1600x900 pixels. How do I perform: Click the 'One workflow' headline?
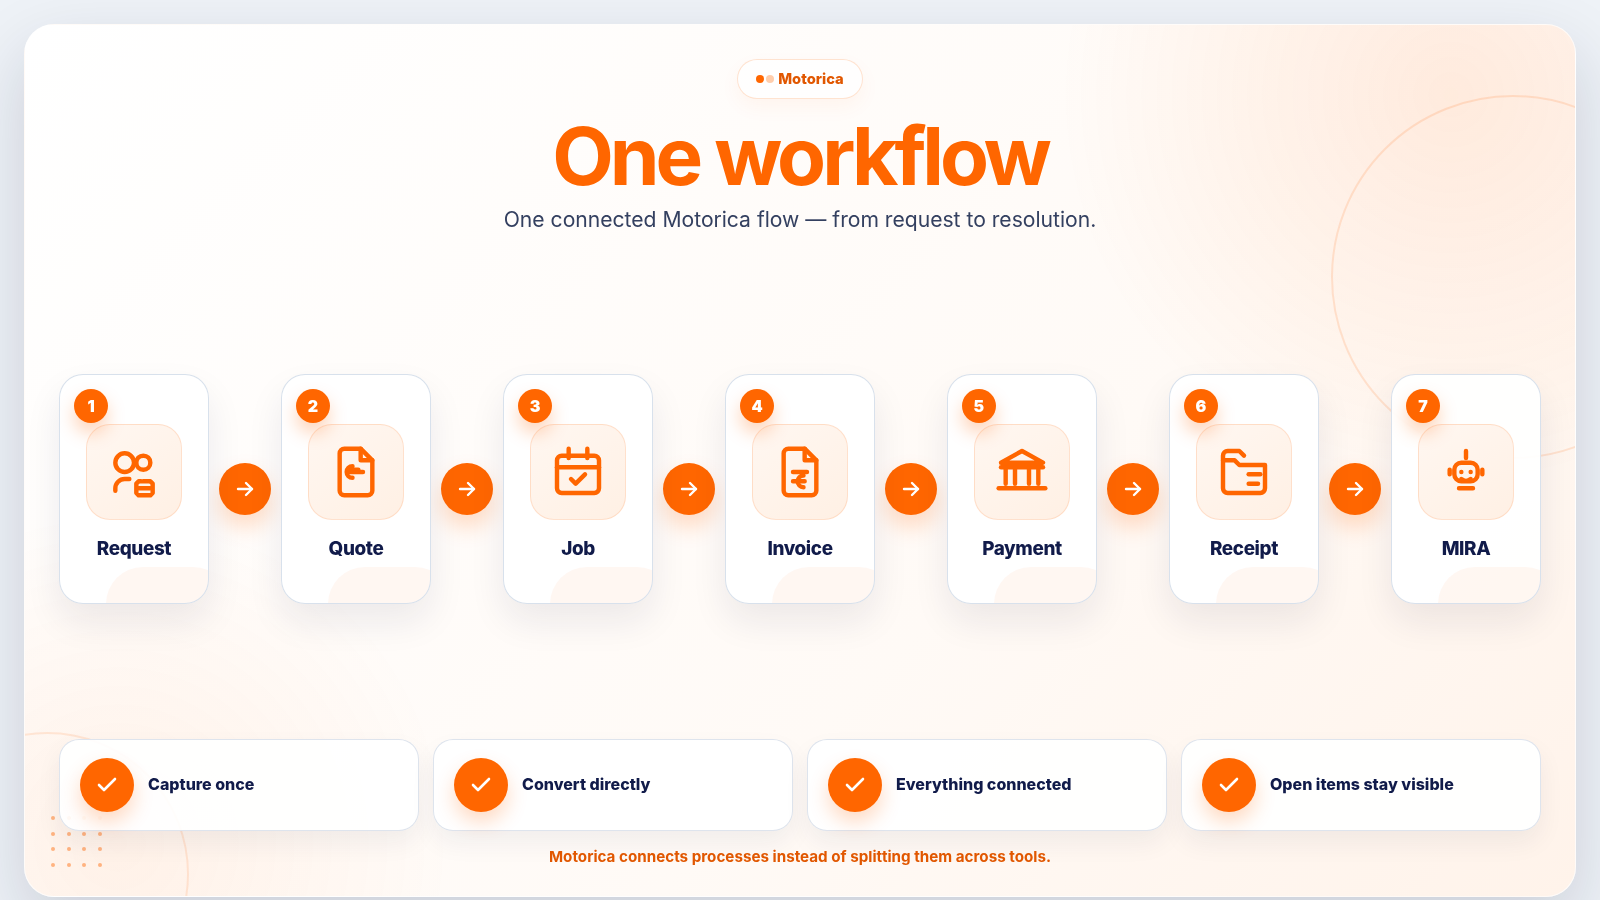(x=801, y=157)
